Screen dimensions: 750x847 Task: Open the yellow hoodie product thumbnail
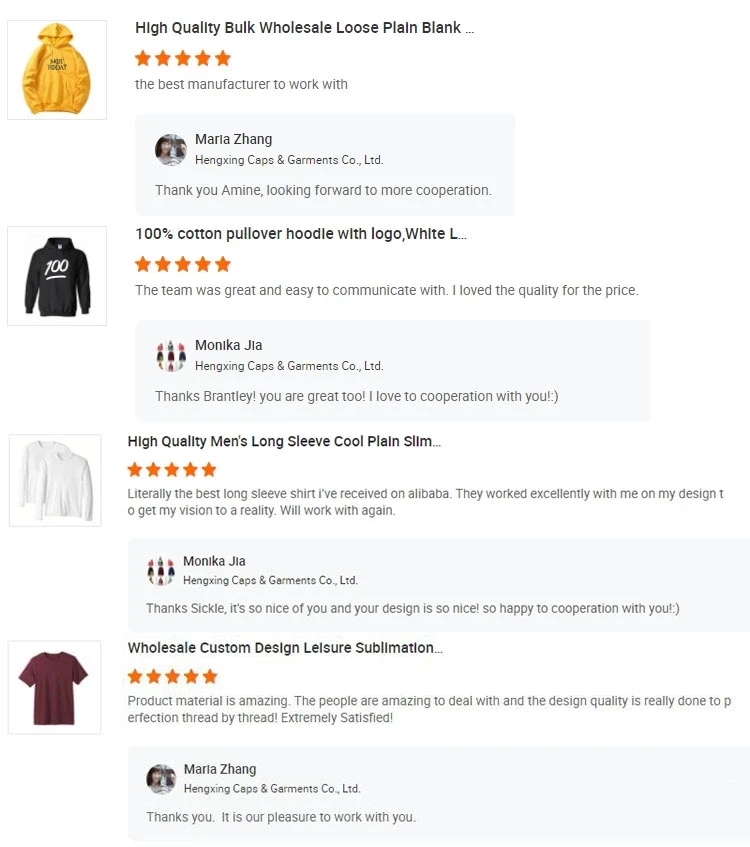[57, 70]
